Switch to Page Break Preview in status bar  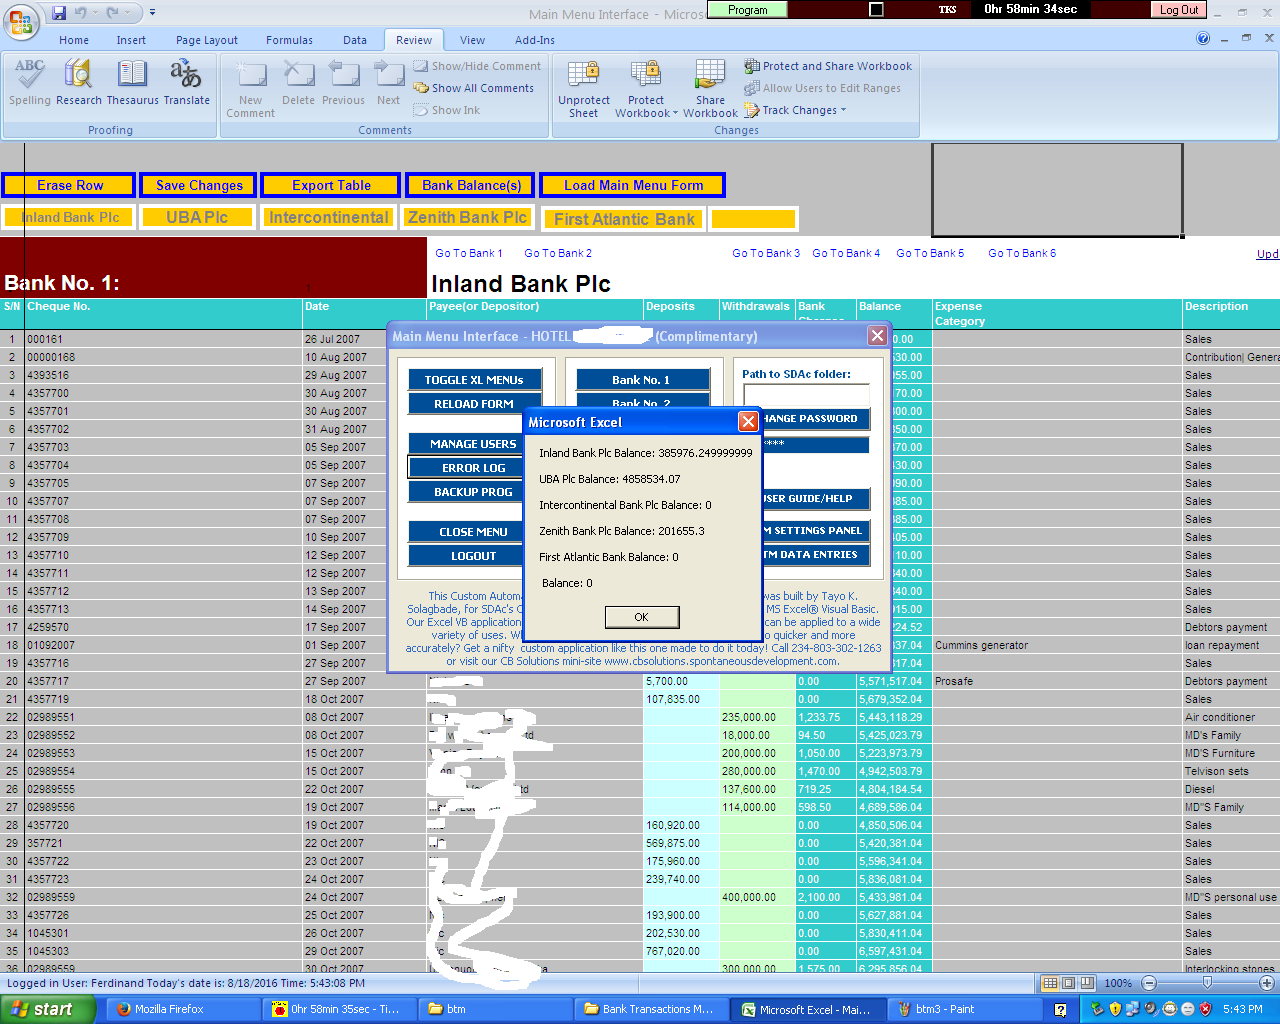point(1087,983)
